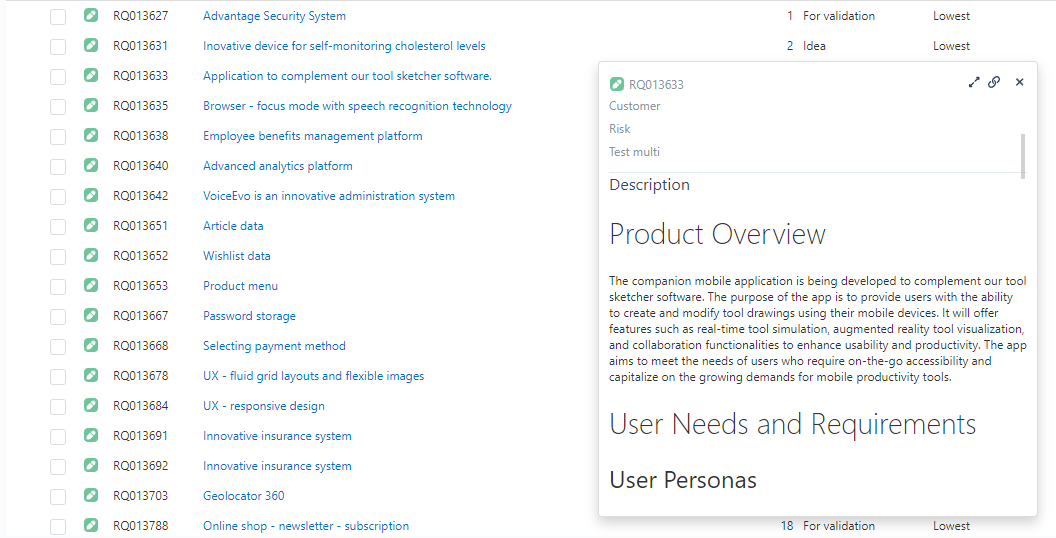1056x538 pixels.
Task: Open Advantage Security System requirement
Action: [274, 16]
